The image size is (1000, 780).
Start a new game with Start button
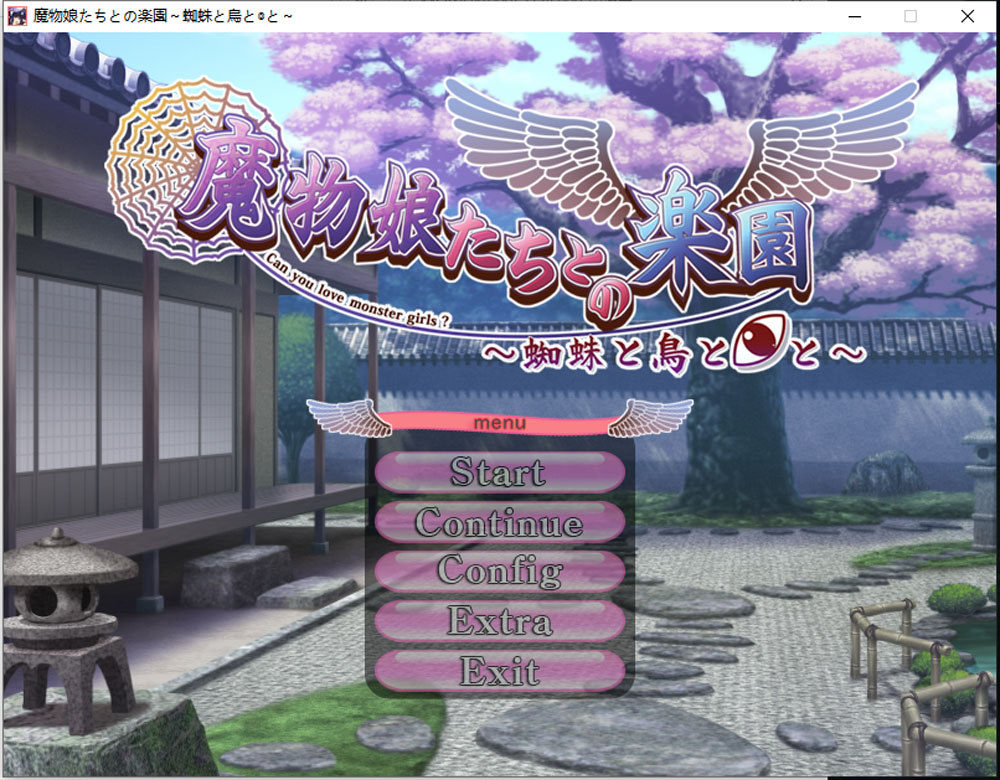coord(499,472)
